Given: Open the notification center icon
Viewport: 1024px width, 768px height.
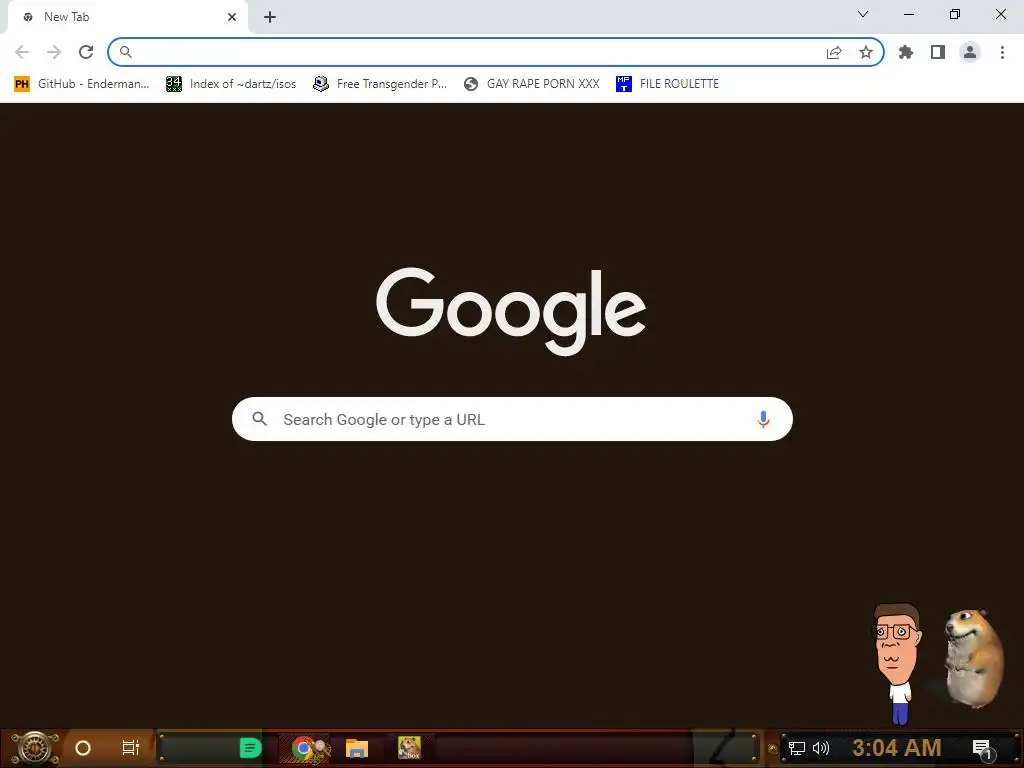Looking at the screenshot, I should 984,750.
